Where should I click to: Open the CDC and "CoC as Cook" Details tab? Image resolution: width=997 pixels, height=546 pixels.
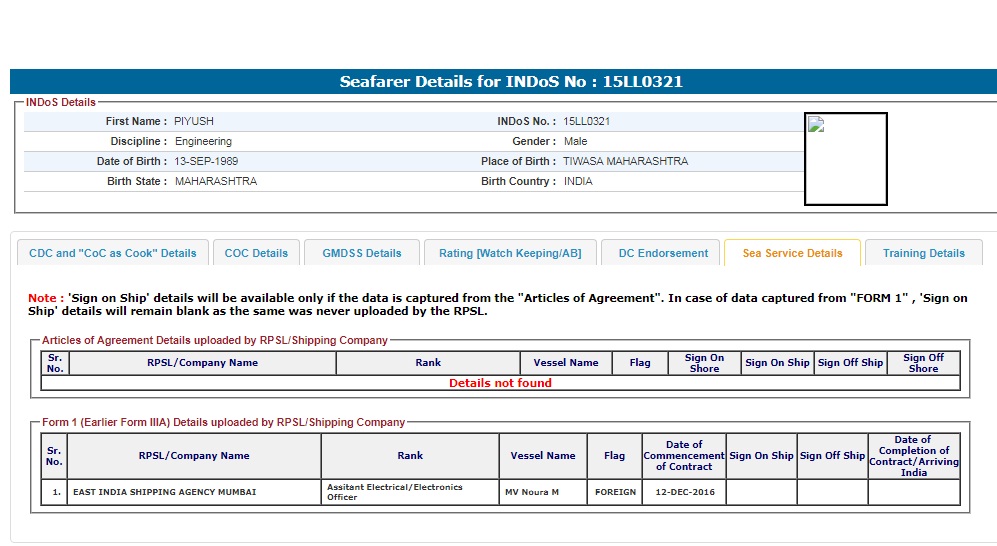click(x=113, y=253)
